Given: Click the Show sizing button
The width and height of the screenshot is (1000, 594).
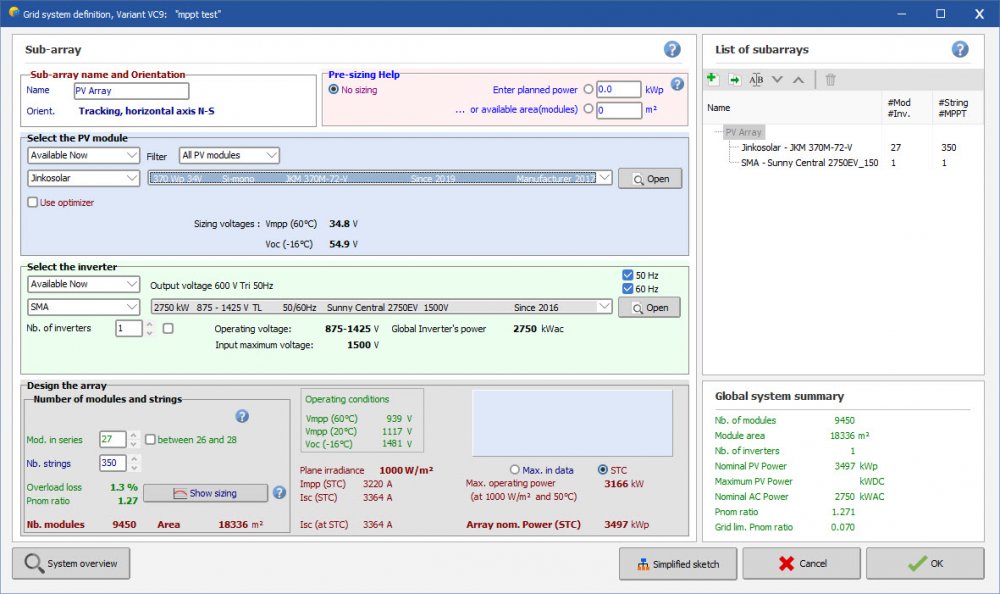Looking at the screenshot, I should tap(205, 493).
